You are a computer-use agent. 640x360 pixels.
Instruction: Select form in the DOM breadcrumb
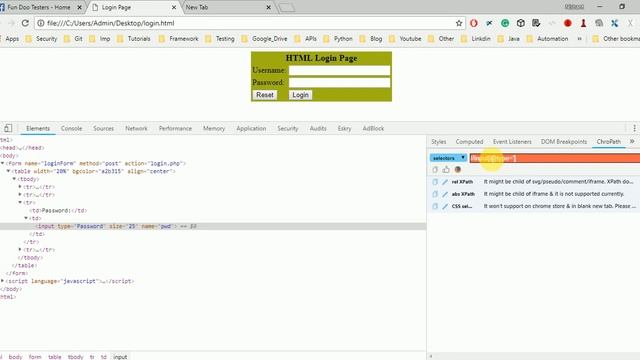point(35,357)
